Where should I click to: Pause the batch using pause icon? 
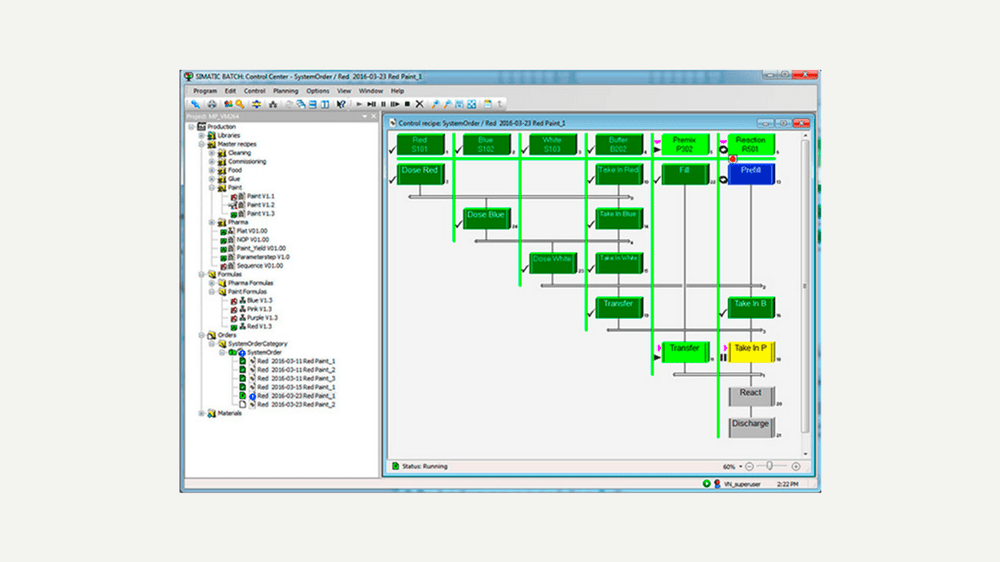383,104
